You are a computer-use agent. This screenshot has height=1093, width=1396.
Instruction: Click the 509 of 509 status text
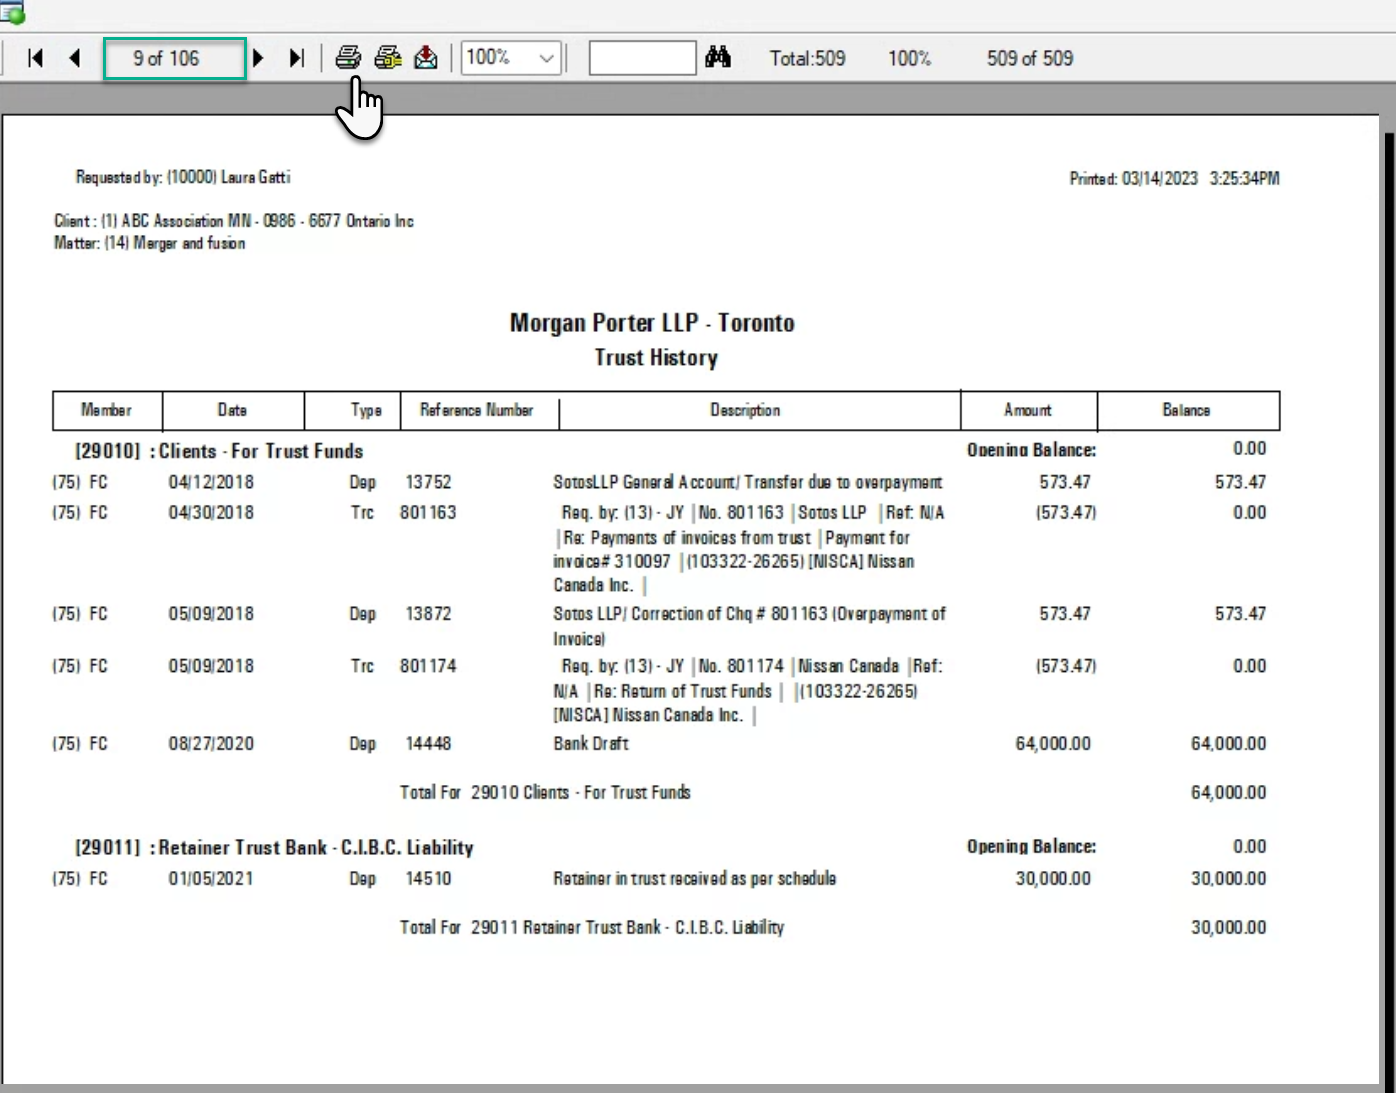[x=1030, y=58]
